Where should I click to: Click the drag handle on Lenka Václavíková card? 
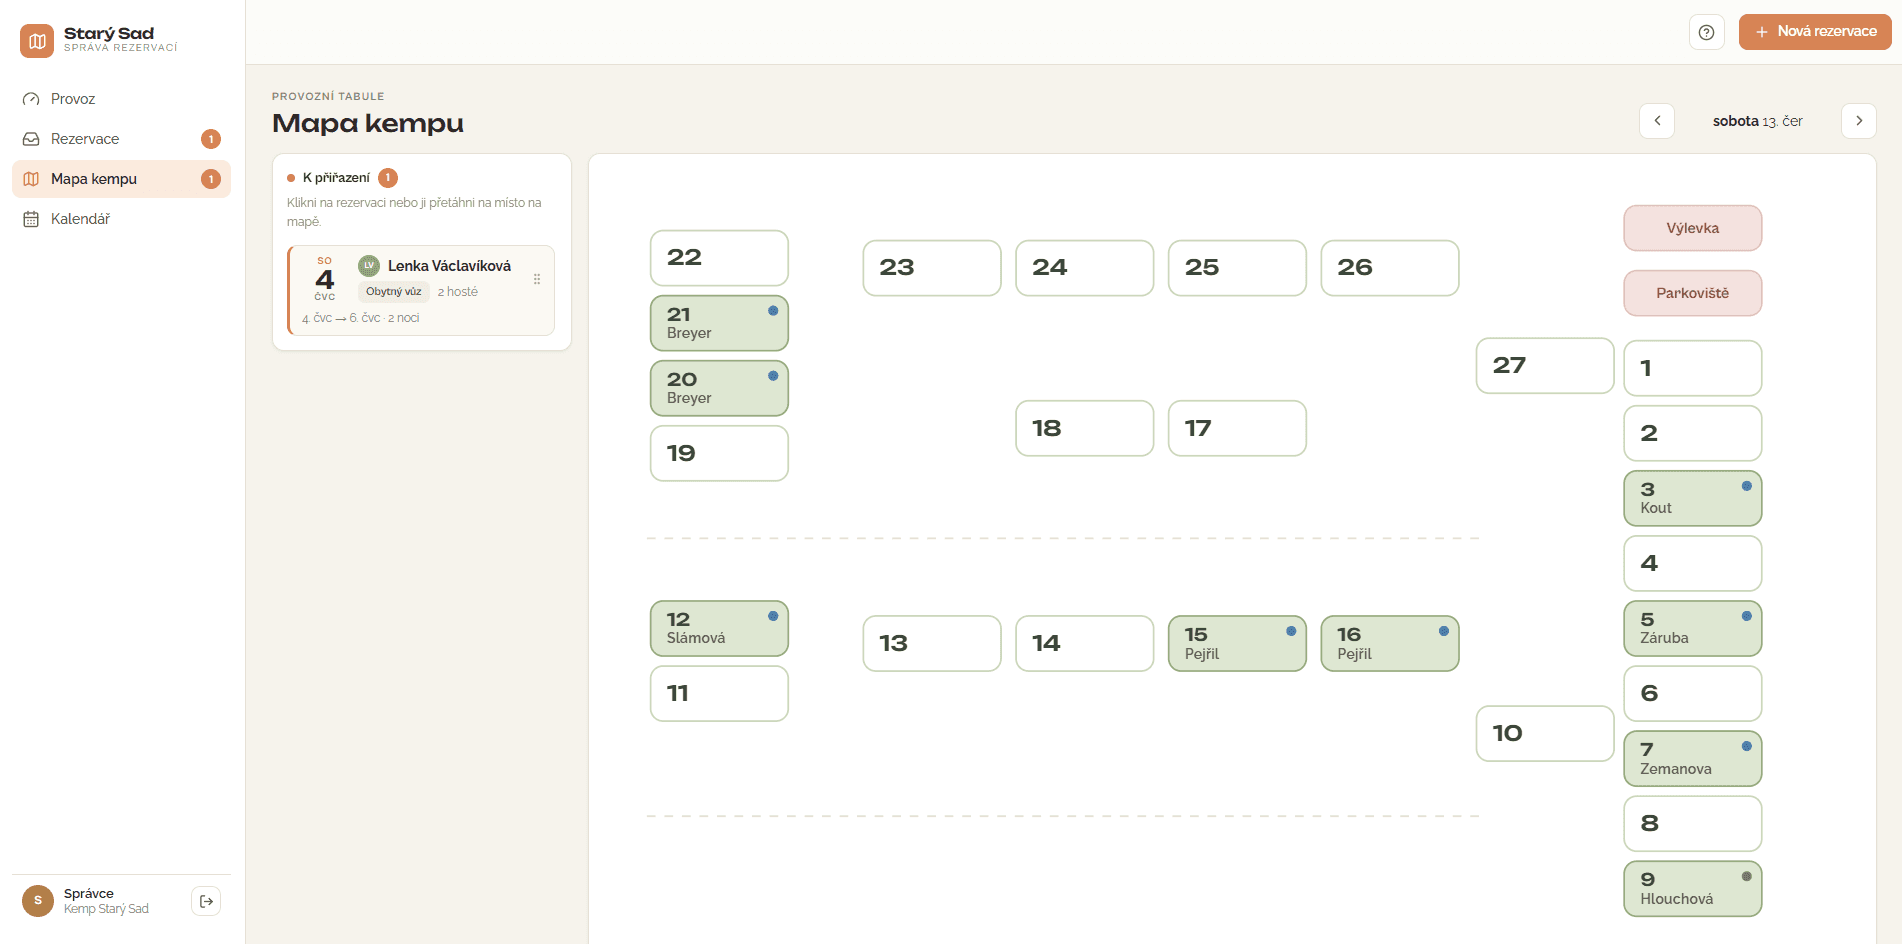click(537, 279)
